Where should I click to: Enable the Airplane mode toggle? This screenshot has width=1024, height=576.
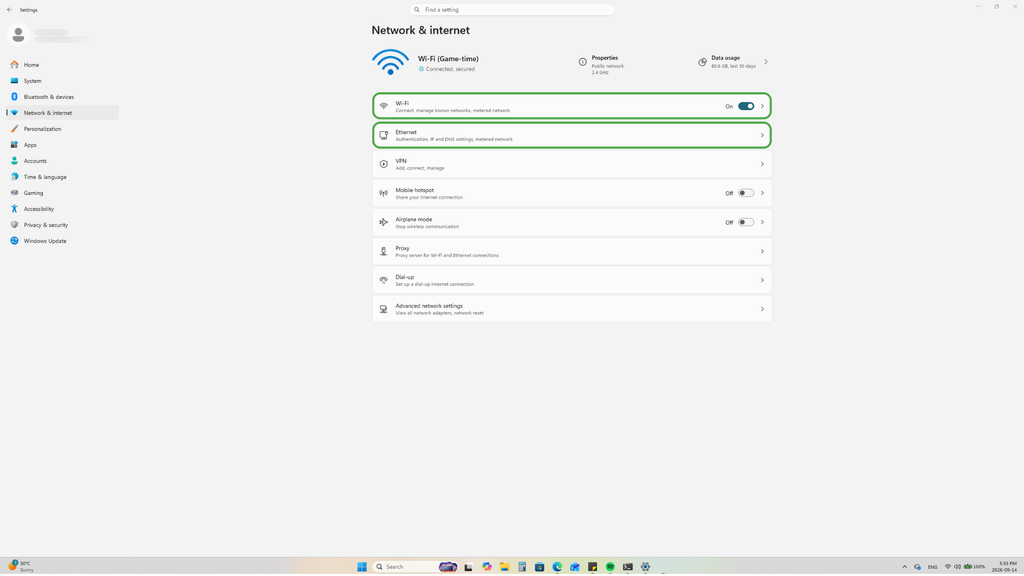746,222
